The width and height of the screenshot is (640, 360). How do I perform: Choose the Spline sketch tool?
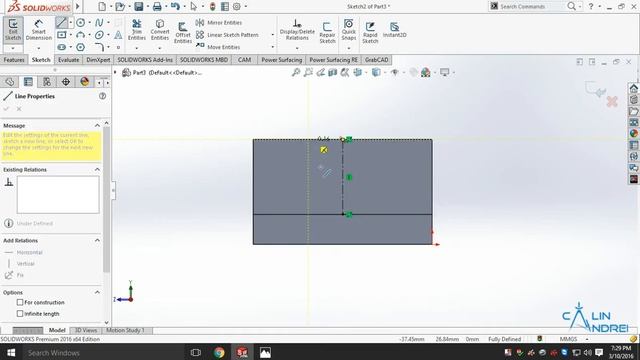99,22
